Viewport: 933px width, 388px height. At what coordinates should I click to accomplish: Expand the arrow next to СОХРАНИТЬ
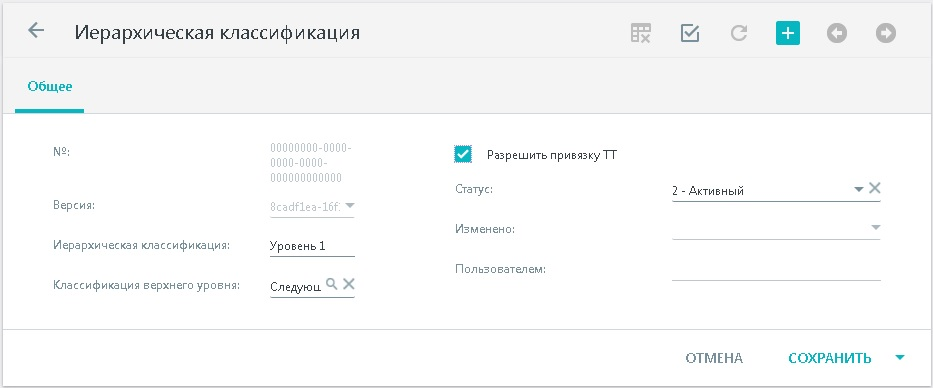pos(900,358)
